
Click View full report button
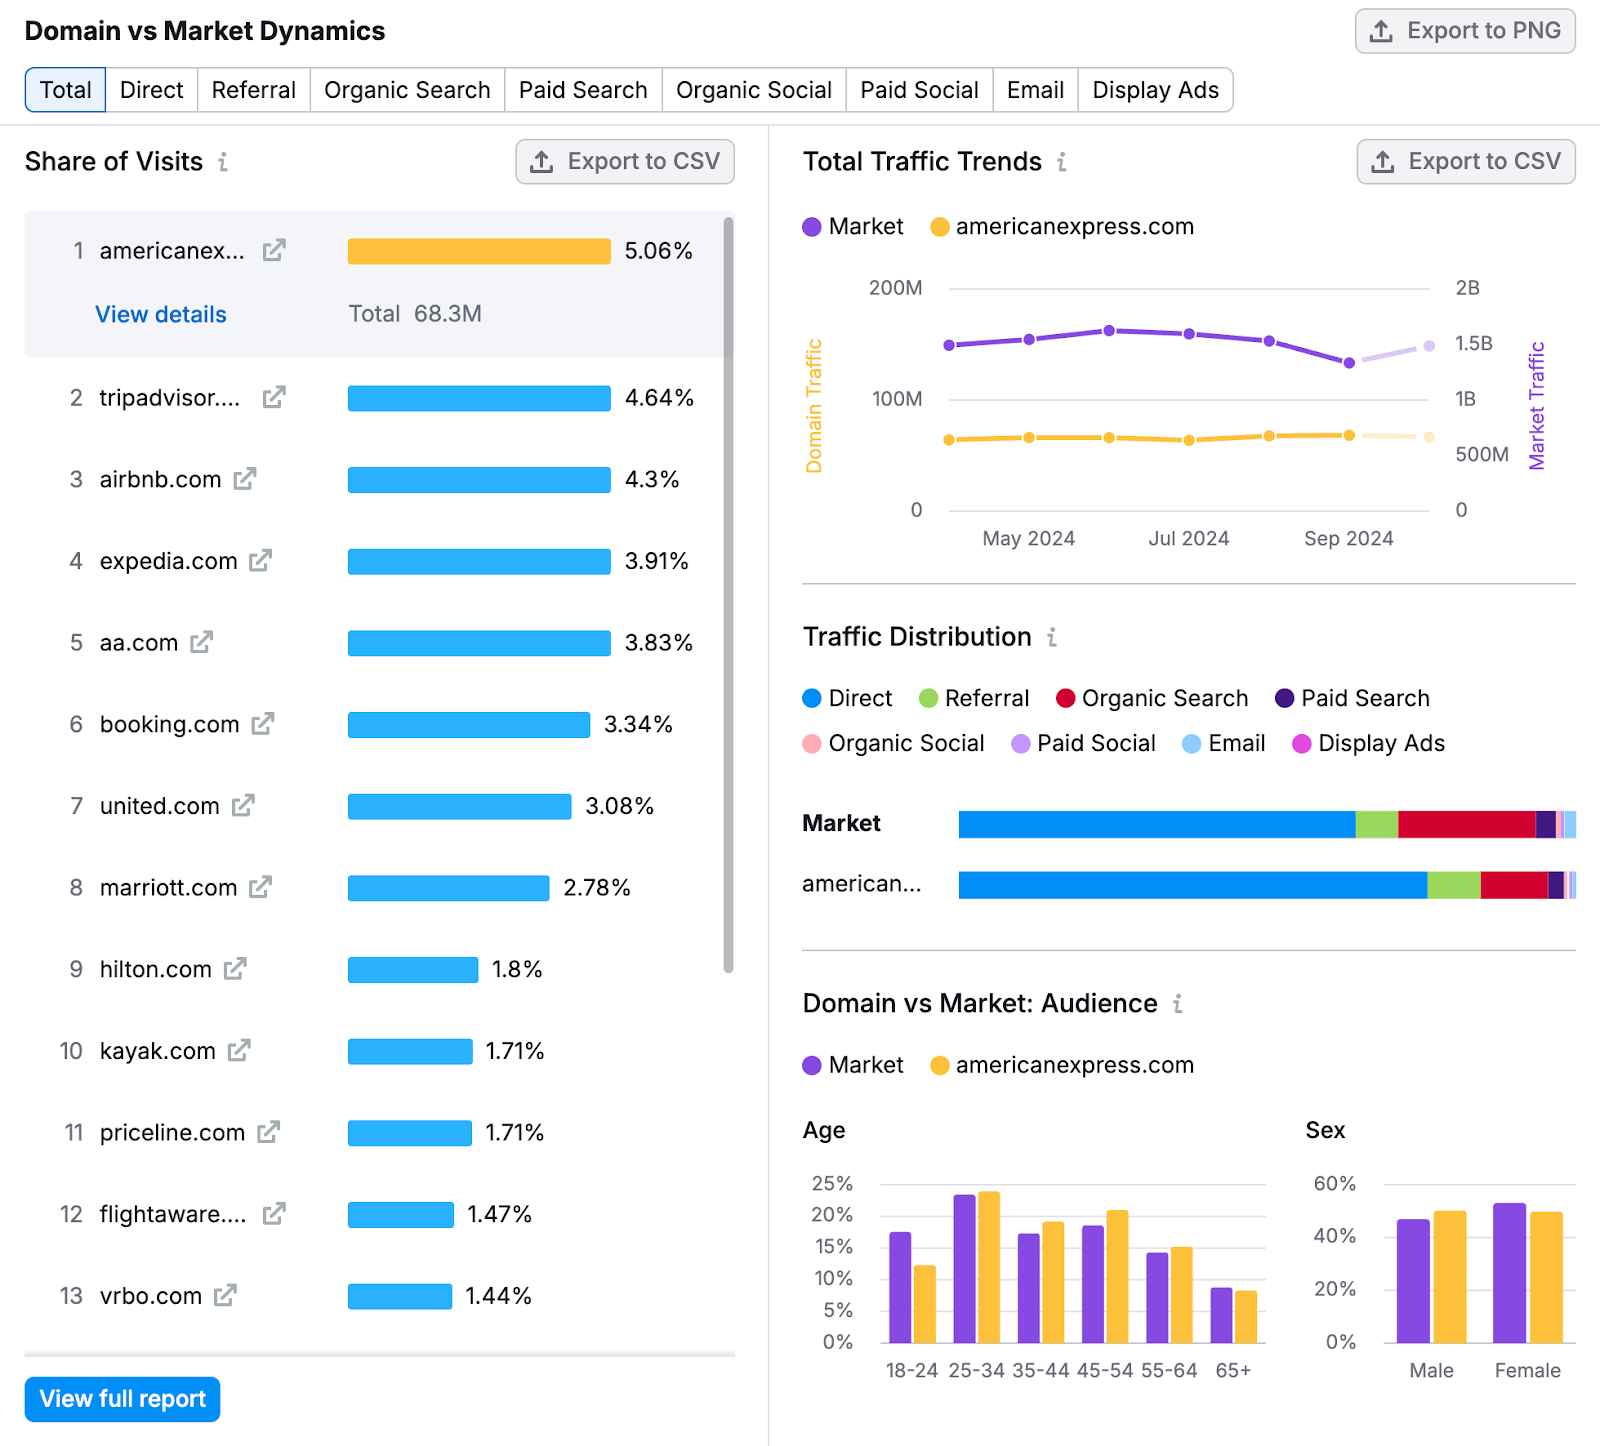click(x=122, y=1399)
